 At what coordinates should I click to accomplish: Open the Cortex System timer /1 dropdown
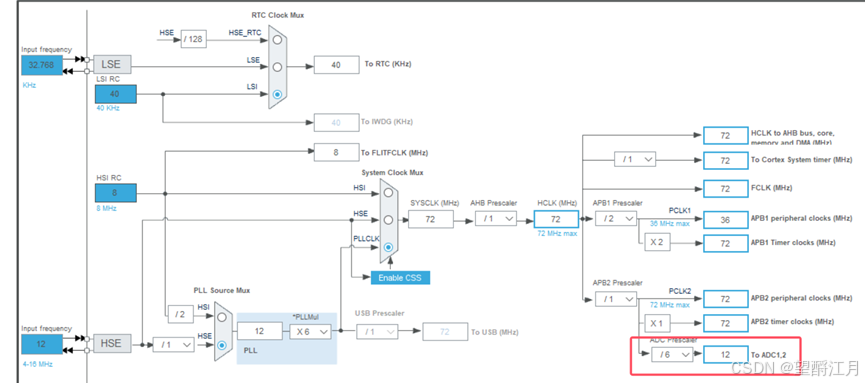tap(636, 159)
